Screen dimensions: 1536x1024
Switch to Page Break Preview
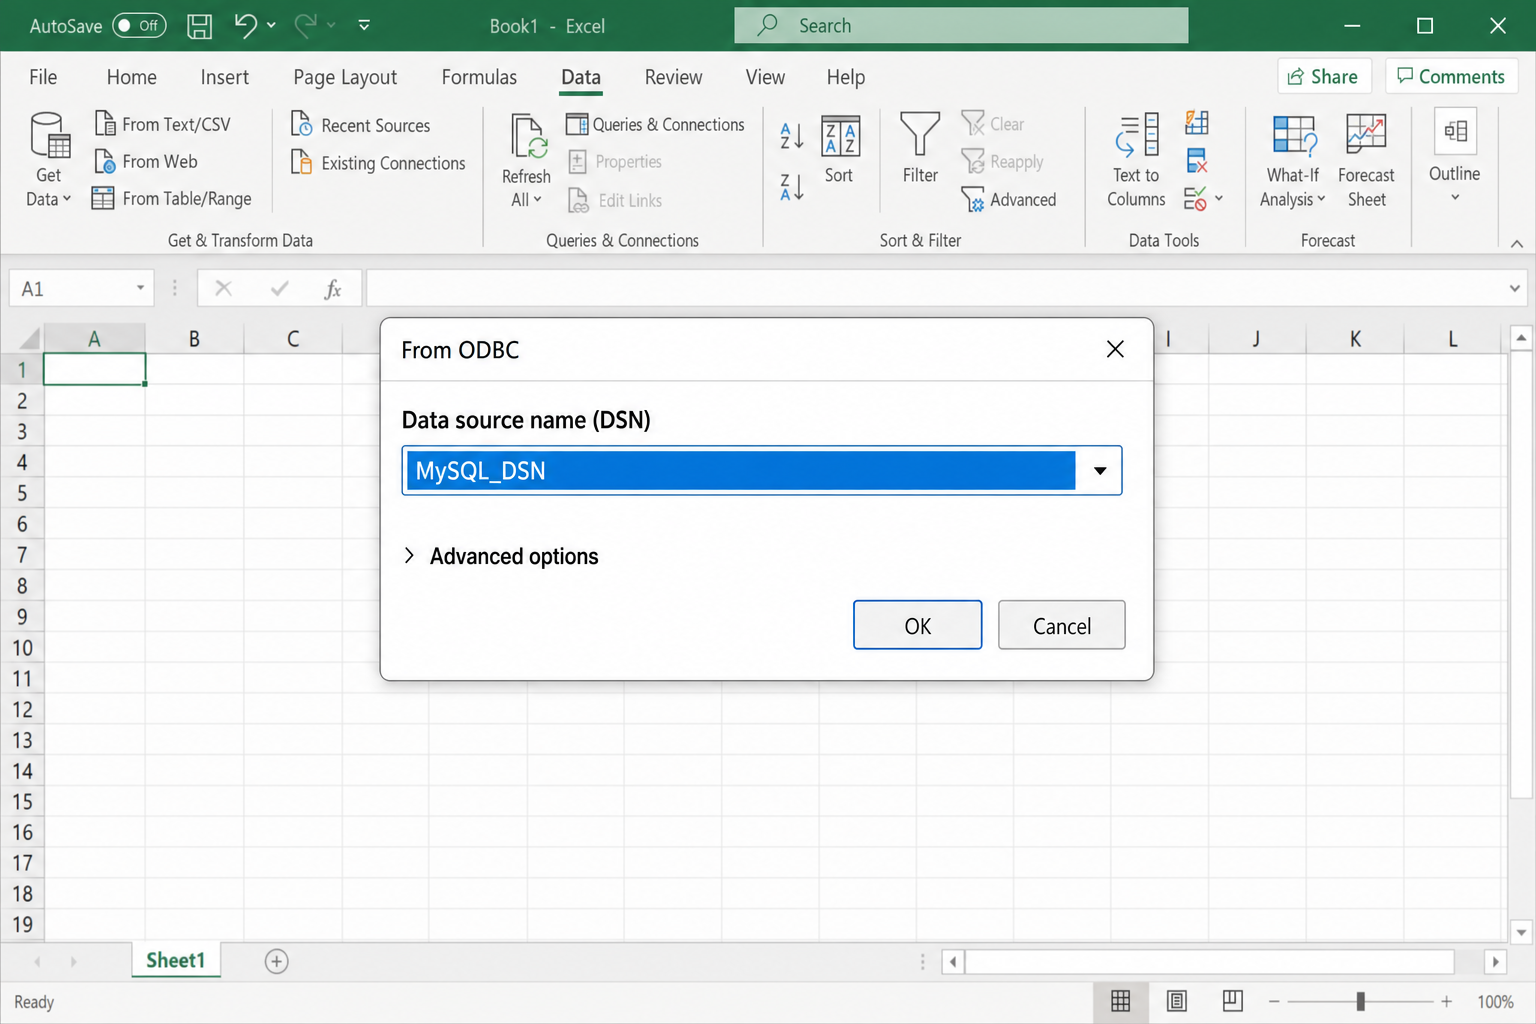1232,1001
